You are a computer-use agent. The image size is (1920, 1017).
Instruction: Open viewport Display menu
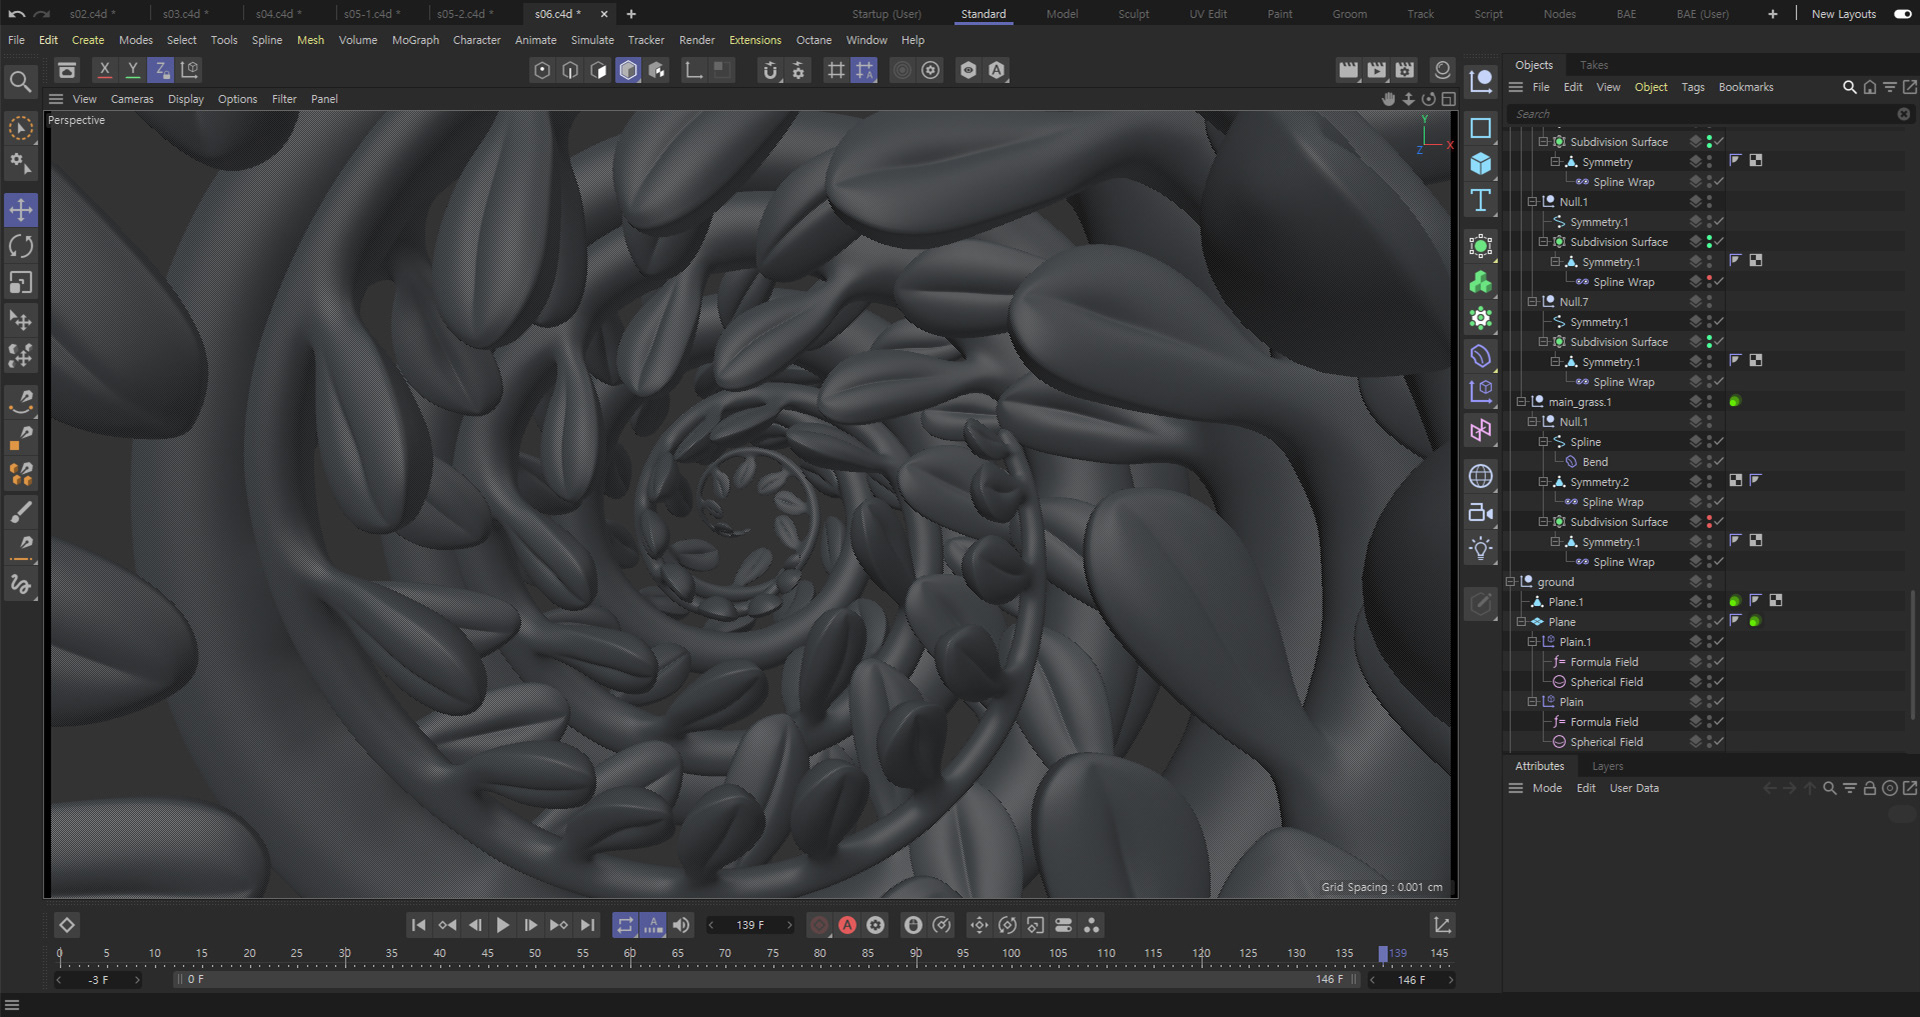coord(186,99)
